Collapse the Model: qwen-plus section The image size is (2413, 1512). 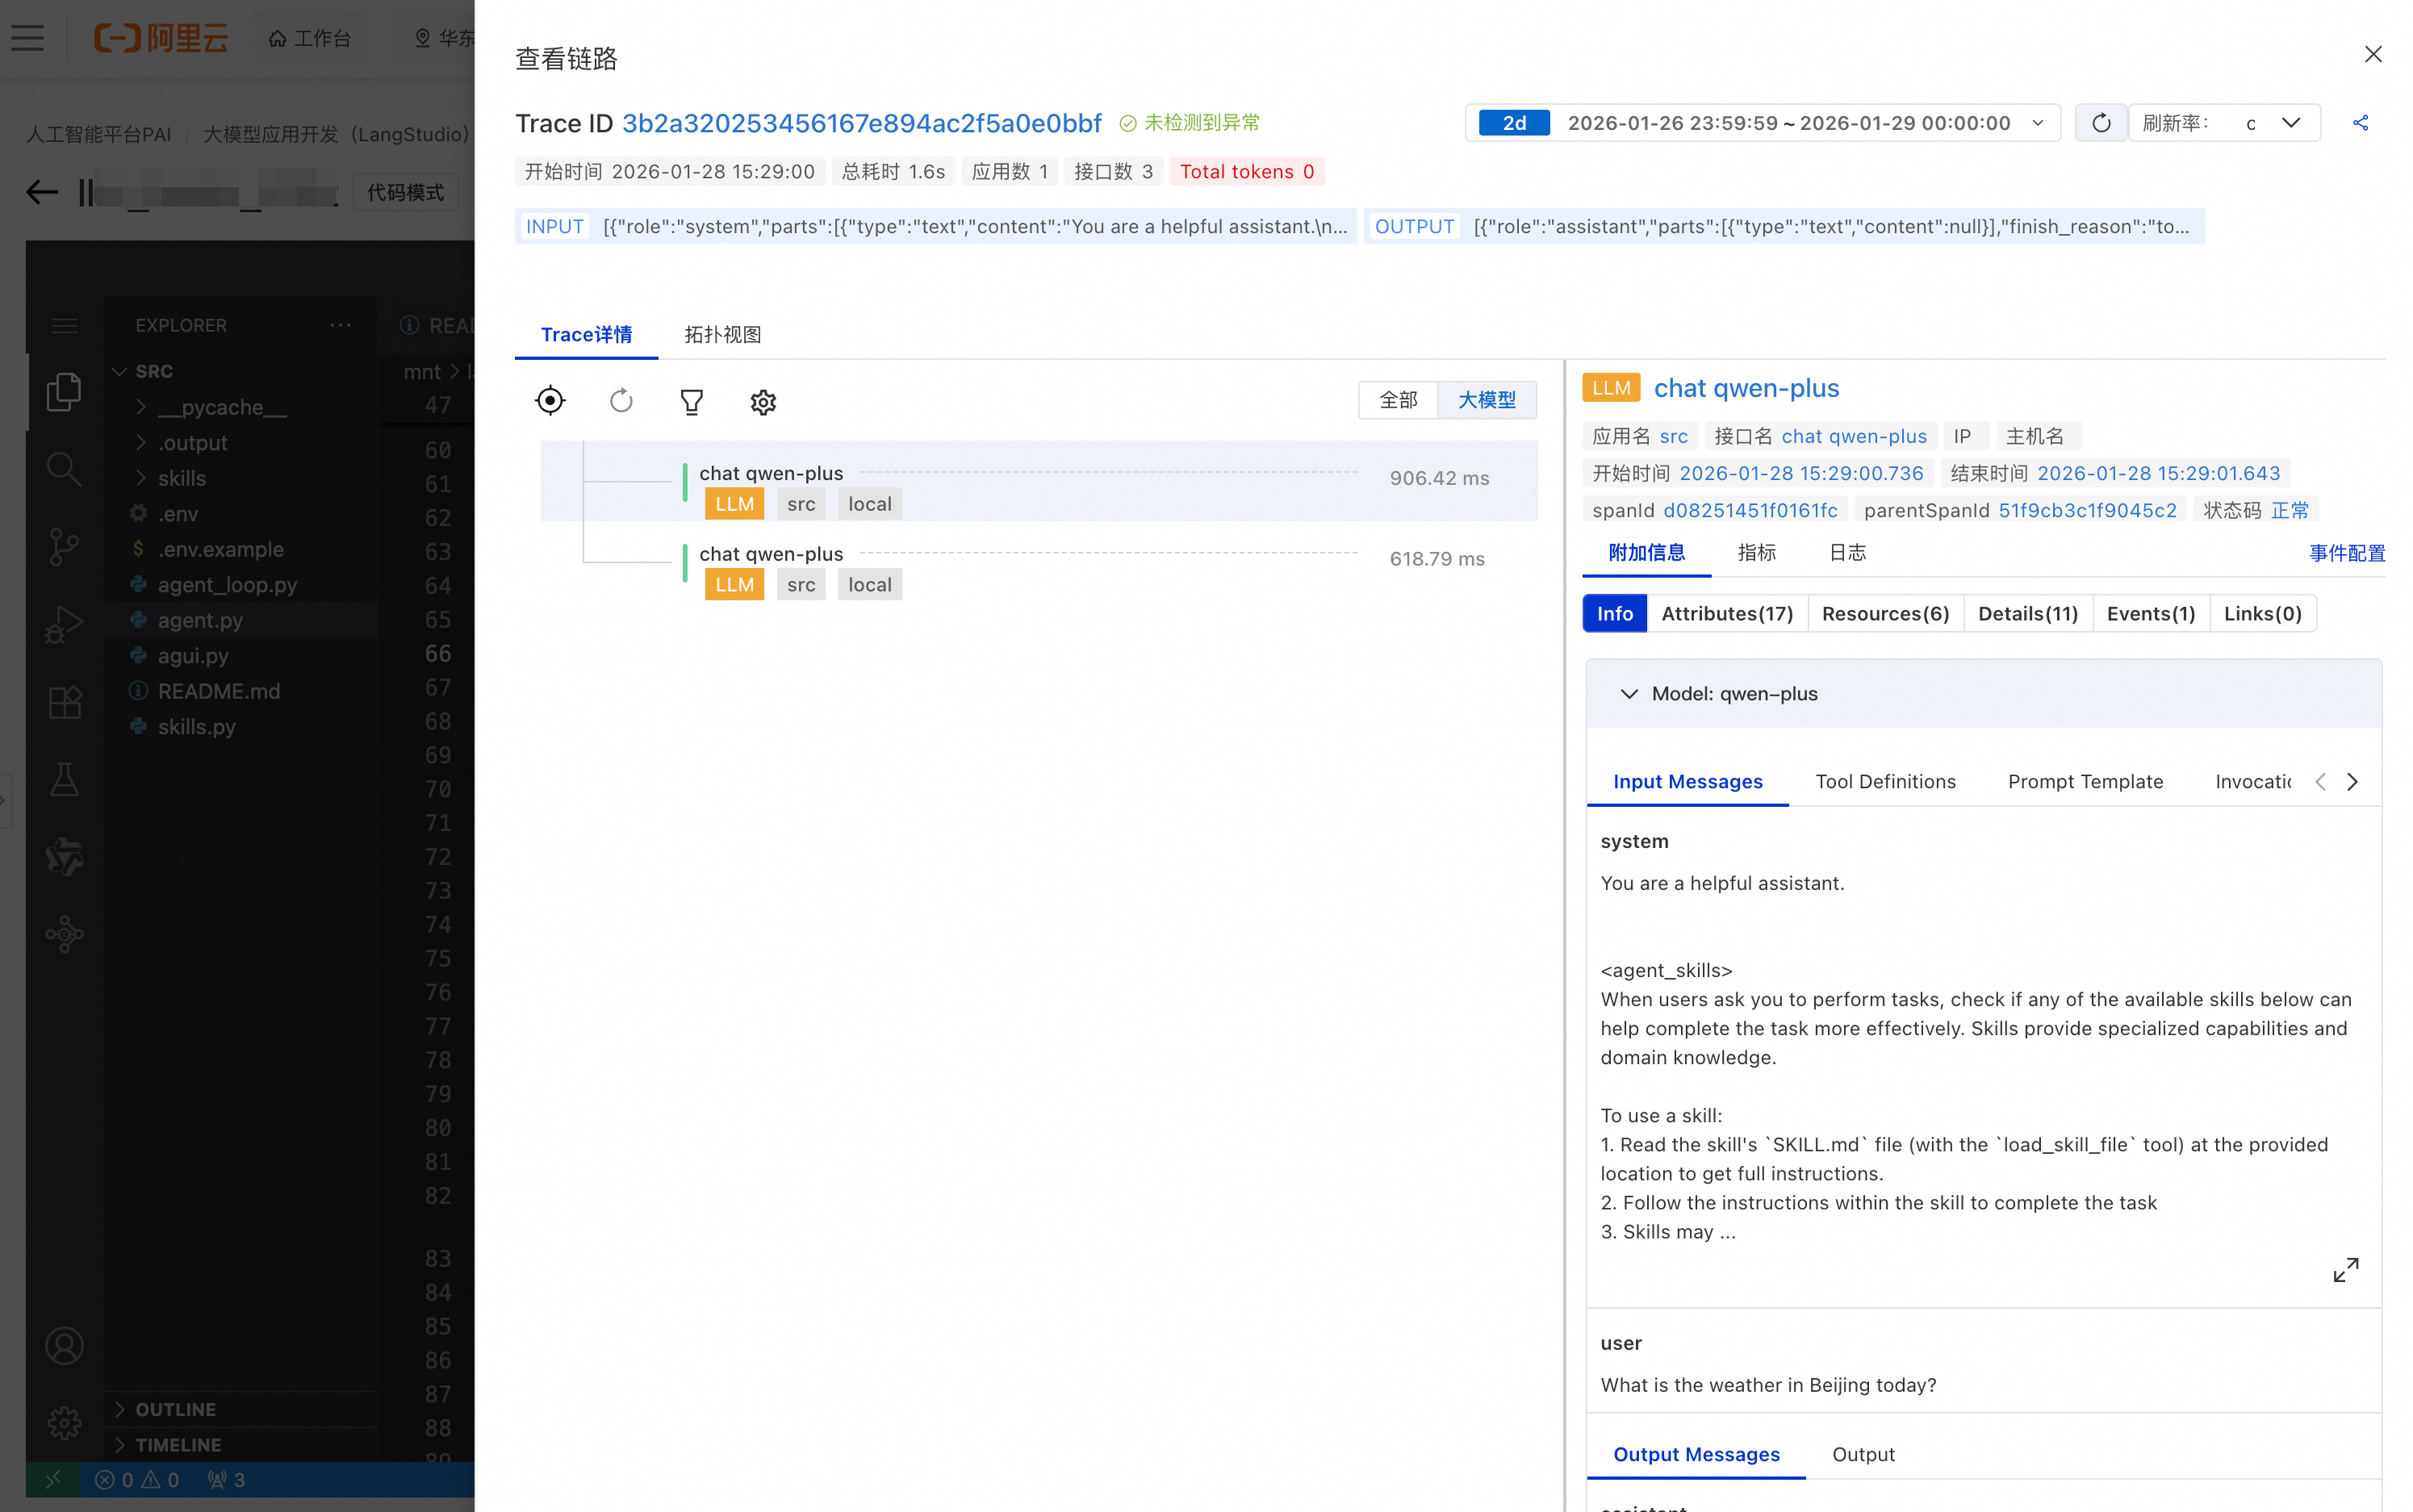pos(1629,694)
